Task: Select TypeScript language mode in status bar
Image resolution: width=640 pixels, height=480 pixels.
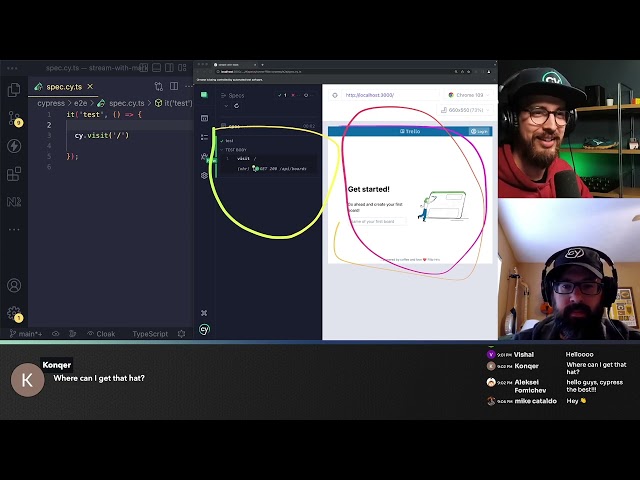Action: click(x=150, y=334)
